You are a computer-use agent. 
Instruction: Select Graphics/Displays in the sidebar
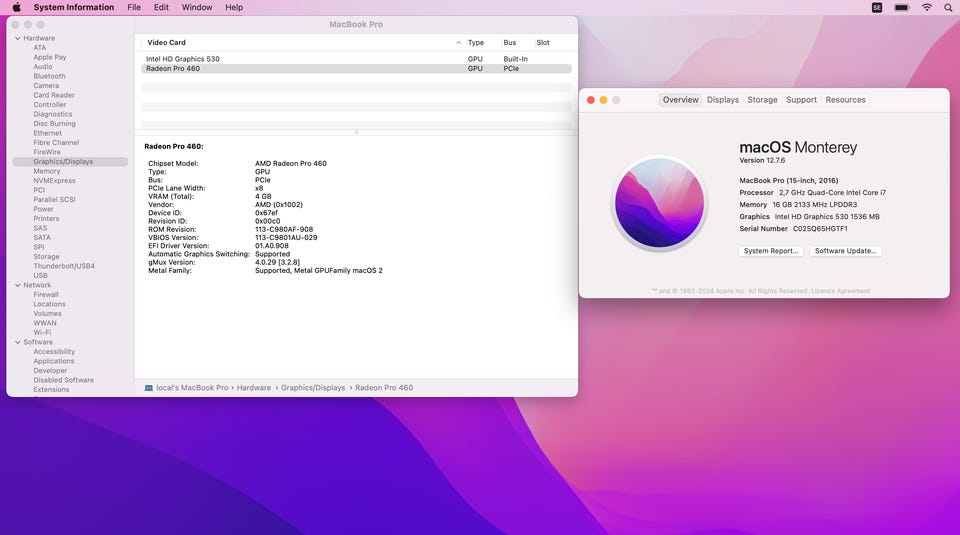click(x=70, y=162)
